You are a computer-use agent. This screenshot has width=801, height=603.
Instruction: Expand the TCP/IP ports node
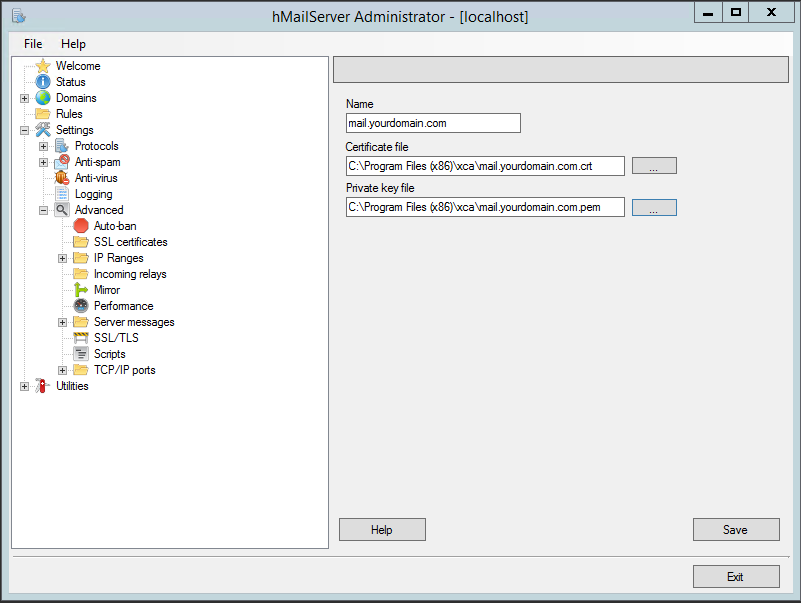[x=62, y=370]
